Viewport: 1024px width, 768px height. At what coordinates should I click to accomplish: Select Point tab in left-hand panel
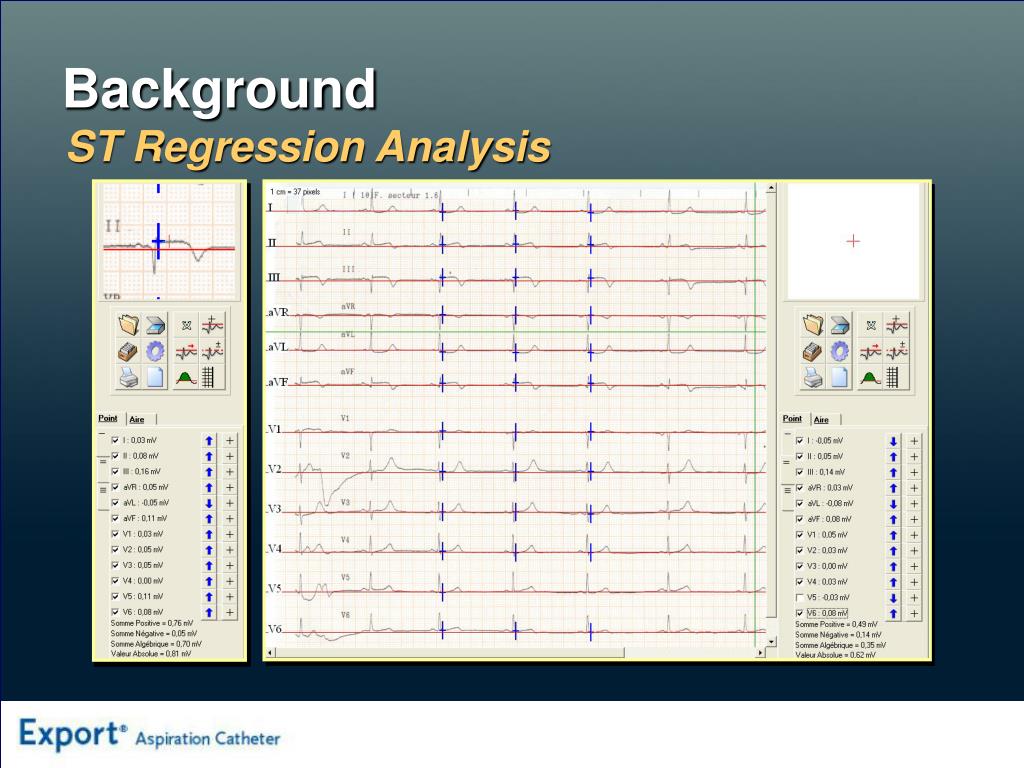point(108,419)
